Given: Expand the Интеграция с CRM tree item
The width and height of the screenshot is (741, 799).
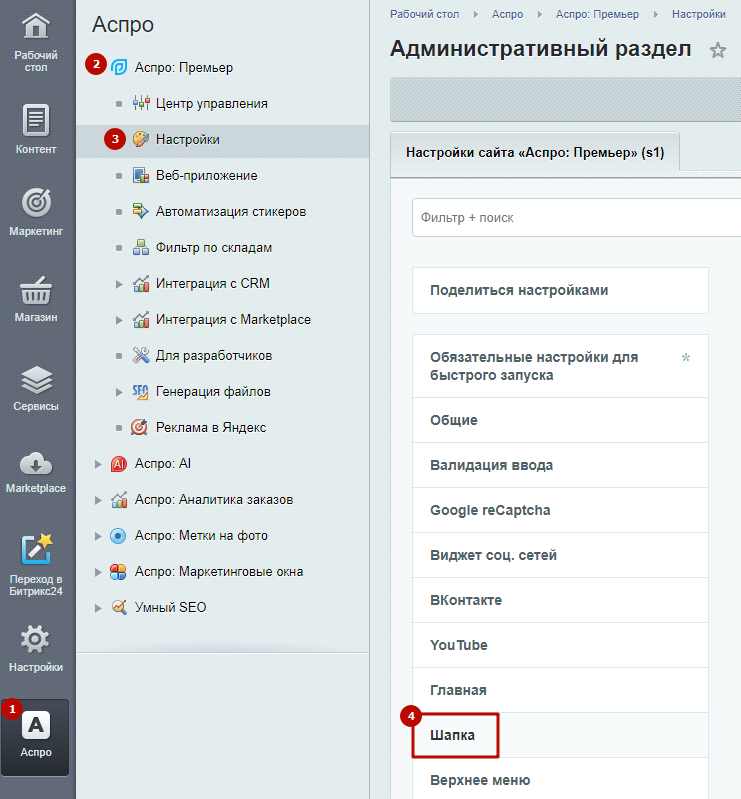Looking at the screenshot, I should click(119, 284).
